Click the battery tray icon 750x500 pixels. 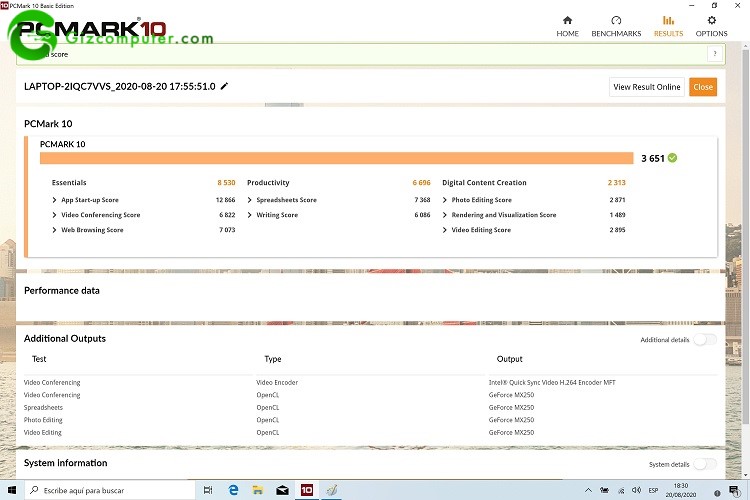(x=605, y=490)
